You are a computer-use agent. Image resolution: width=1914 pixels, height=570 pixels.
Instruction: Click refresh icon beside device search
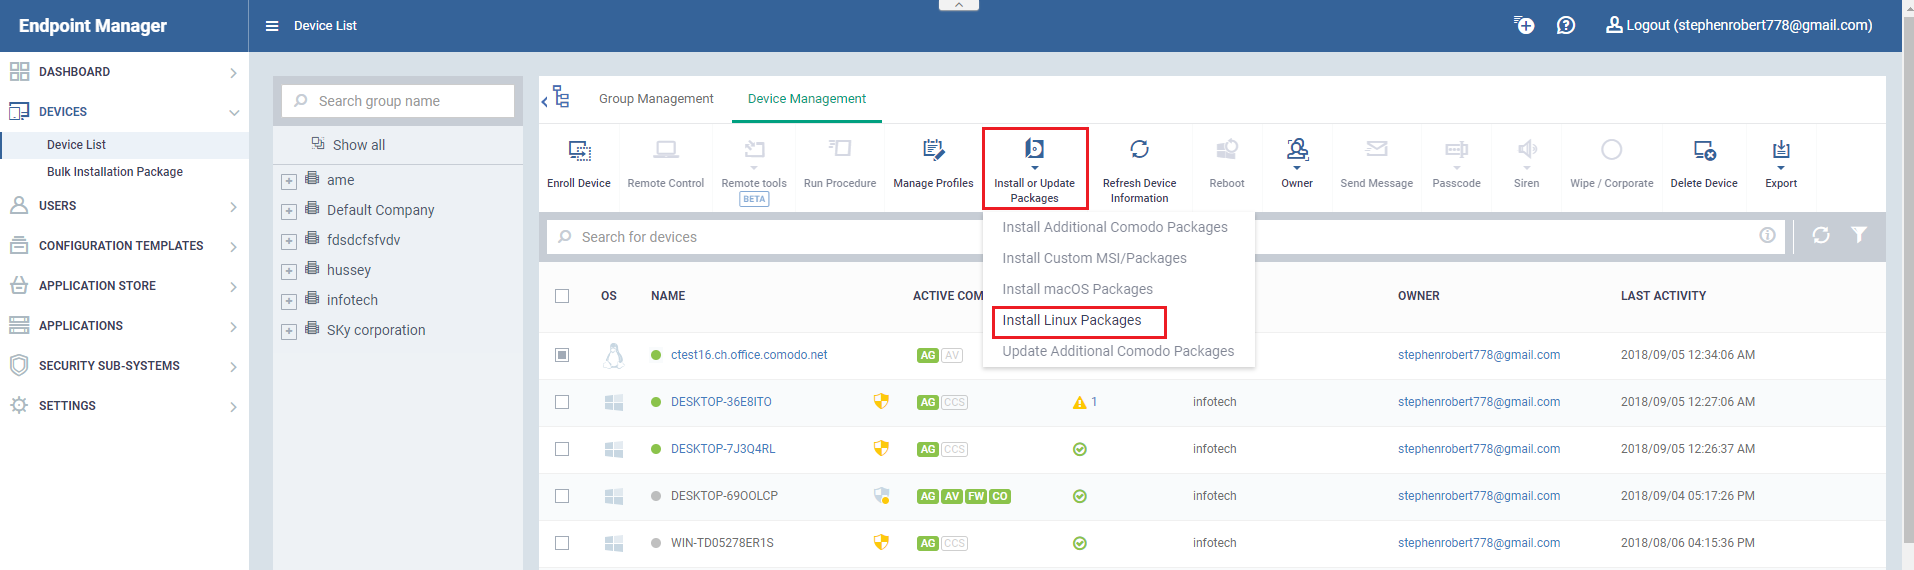[x=1821, y=235]
